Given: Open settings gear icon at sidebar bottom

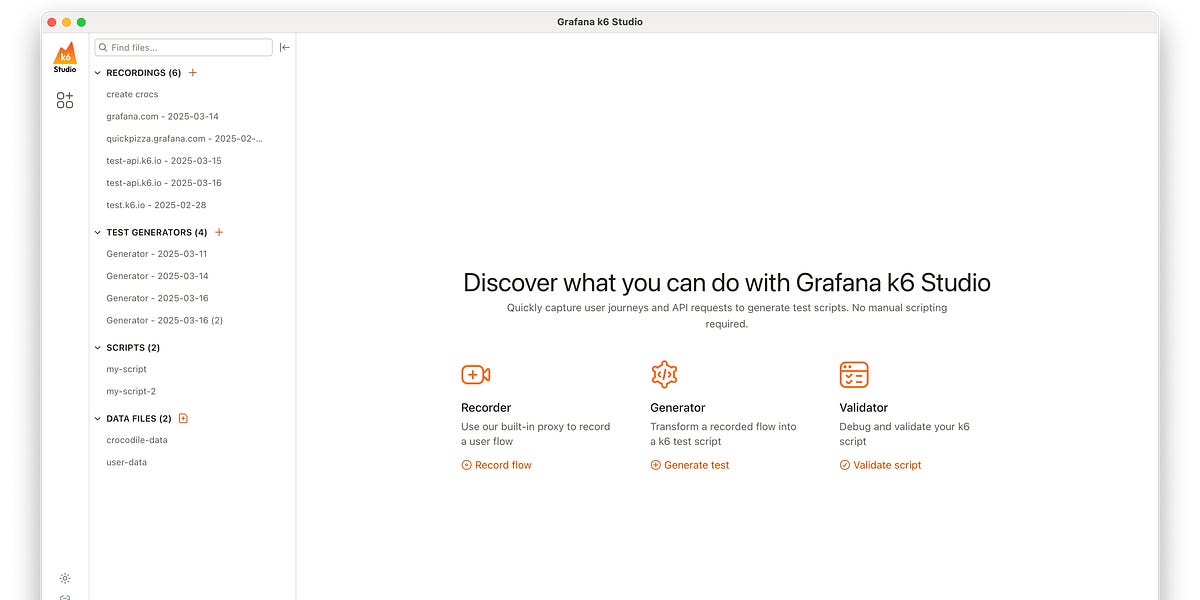Looking at the screenshot, I should [x=65, y=578].
